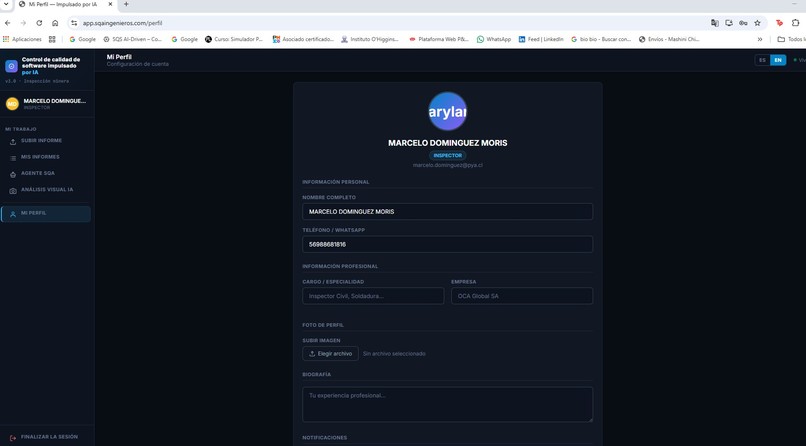Viewport: 806px width, 446px height.
Task: Click the translate page icon in address bar
Action: (x=715, y=23)
